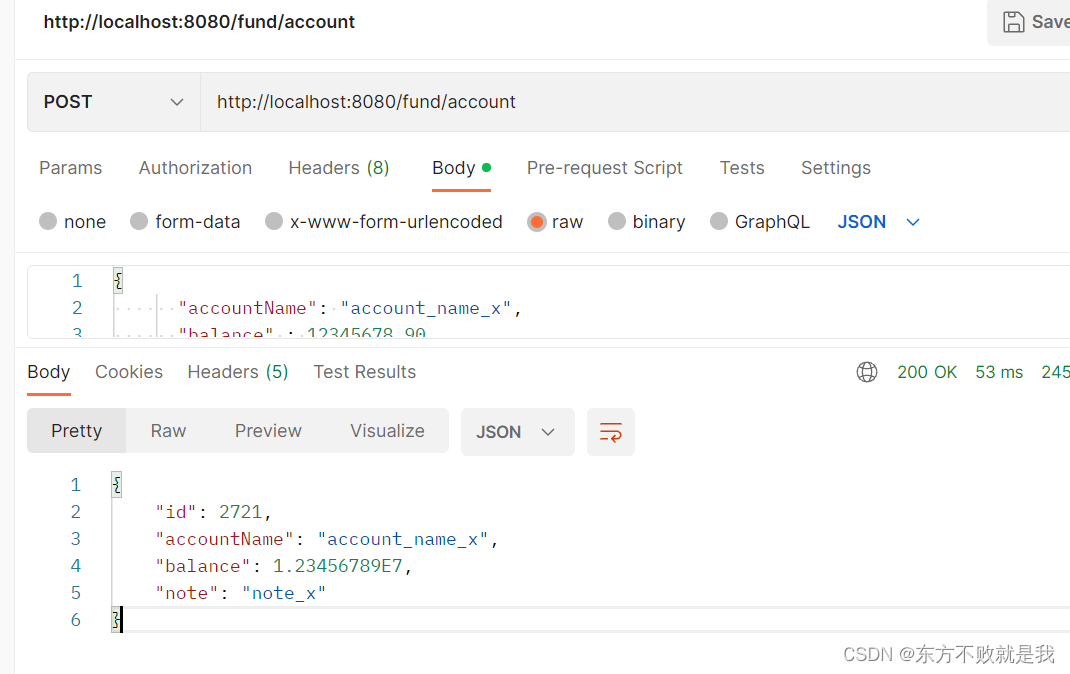Image resolution: width=1070 pixels, height=674 pixels.
Task: Select the none body type radio
Action: click(x=48, y=222)
